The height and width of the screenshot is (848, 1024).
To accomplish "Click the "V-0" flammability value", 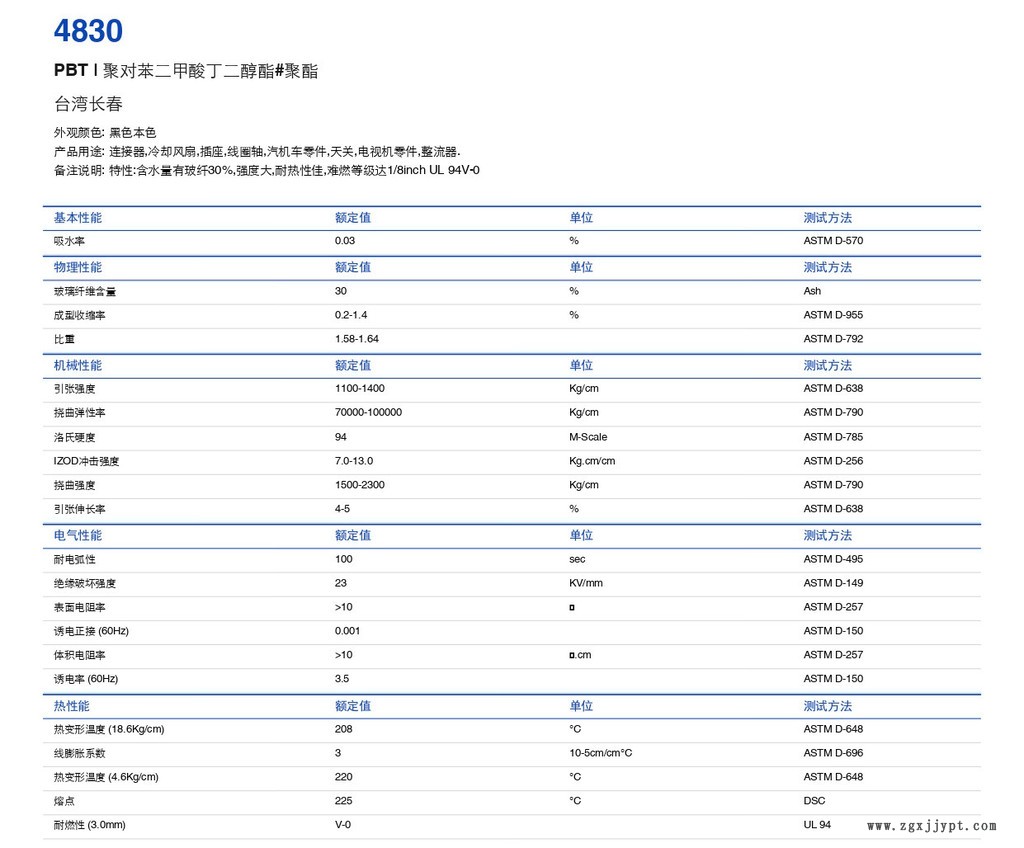I will click(x=343, y=825).
